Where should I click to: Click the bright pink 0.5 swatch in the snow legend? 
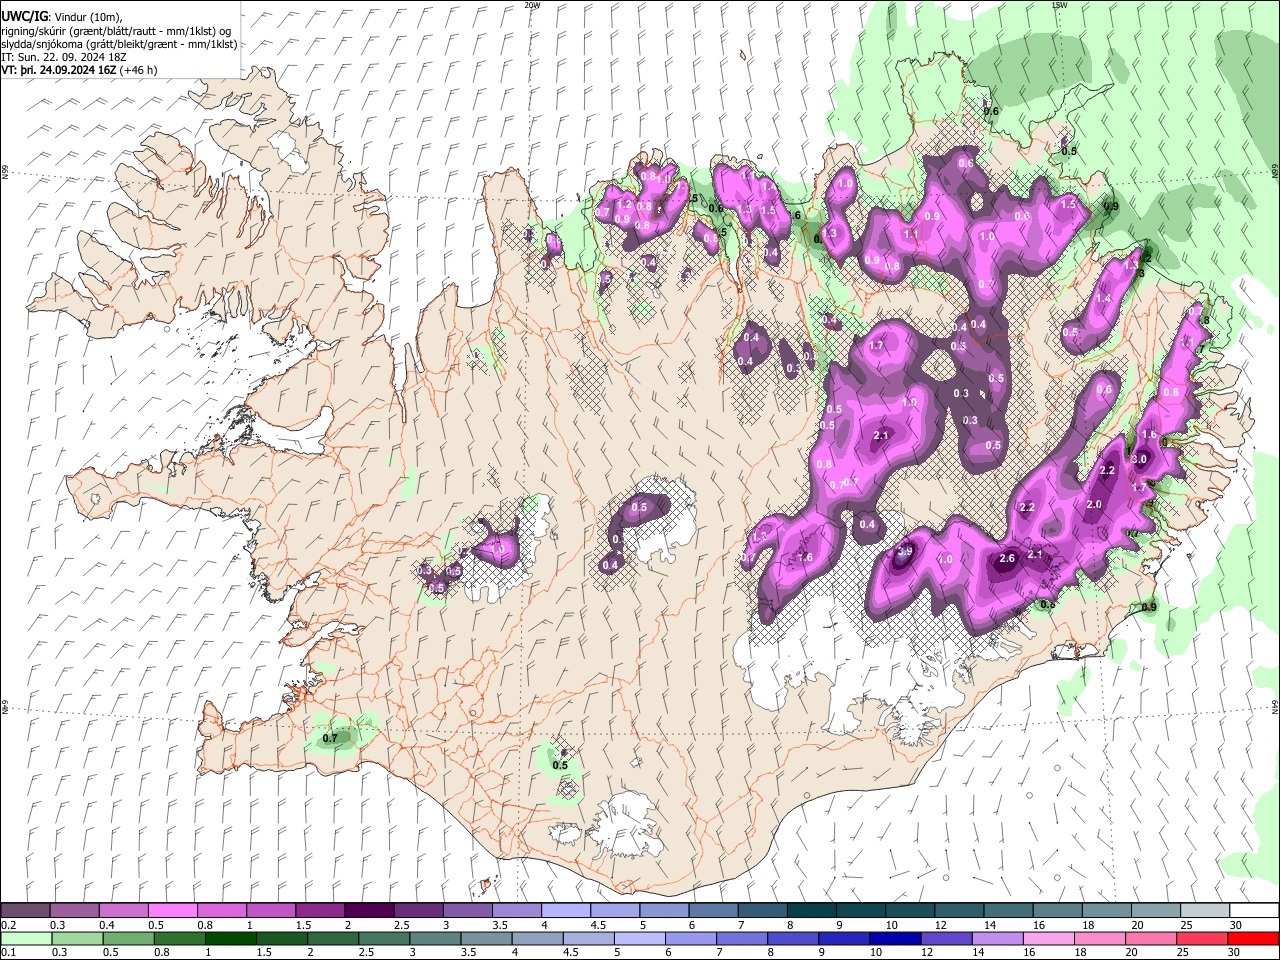[x=172, y=911]
